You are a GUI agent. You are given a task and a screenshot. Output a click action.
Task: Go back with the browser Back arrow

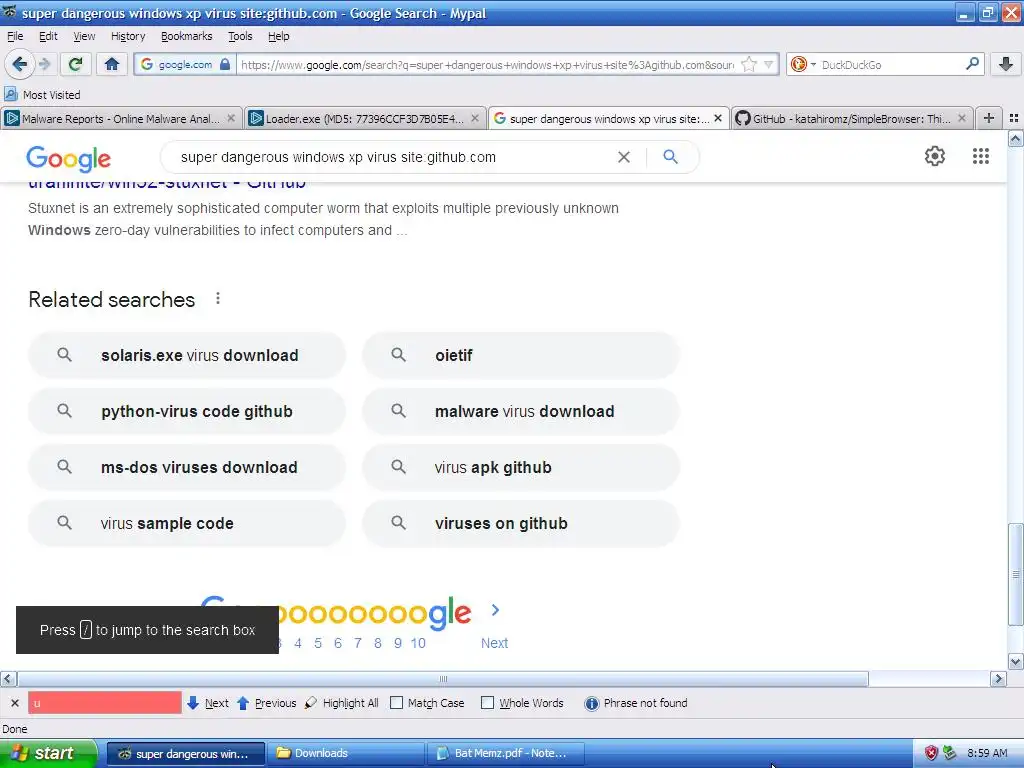coord(19,64)
